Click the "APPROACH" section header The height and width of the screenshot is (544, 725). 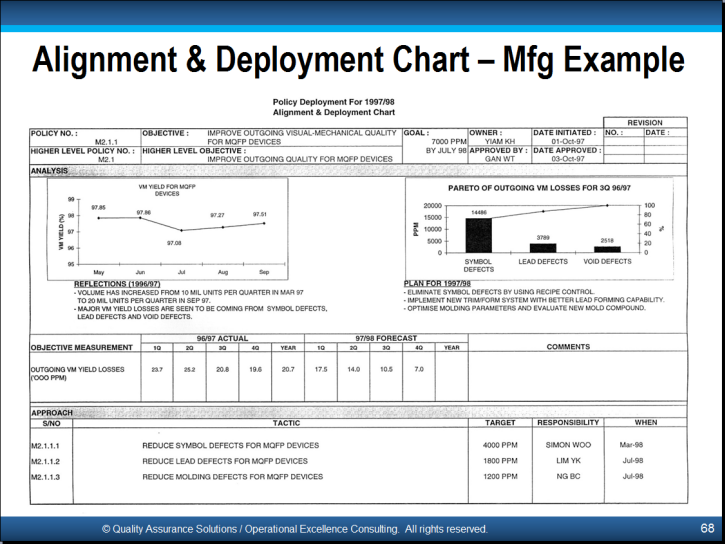(52, 413)
